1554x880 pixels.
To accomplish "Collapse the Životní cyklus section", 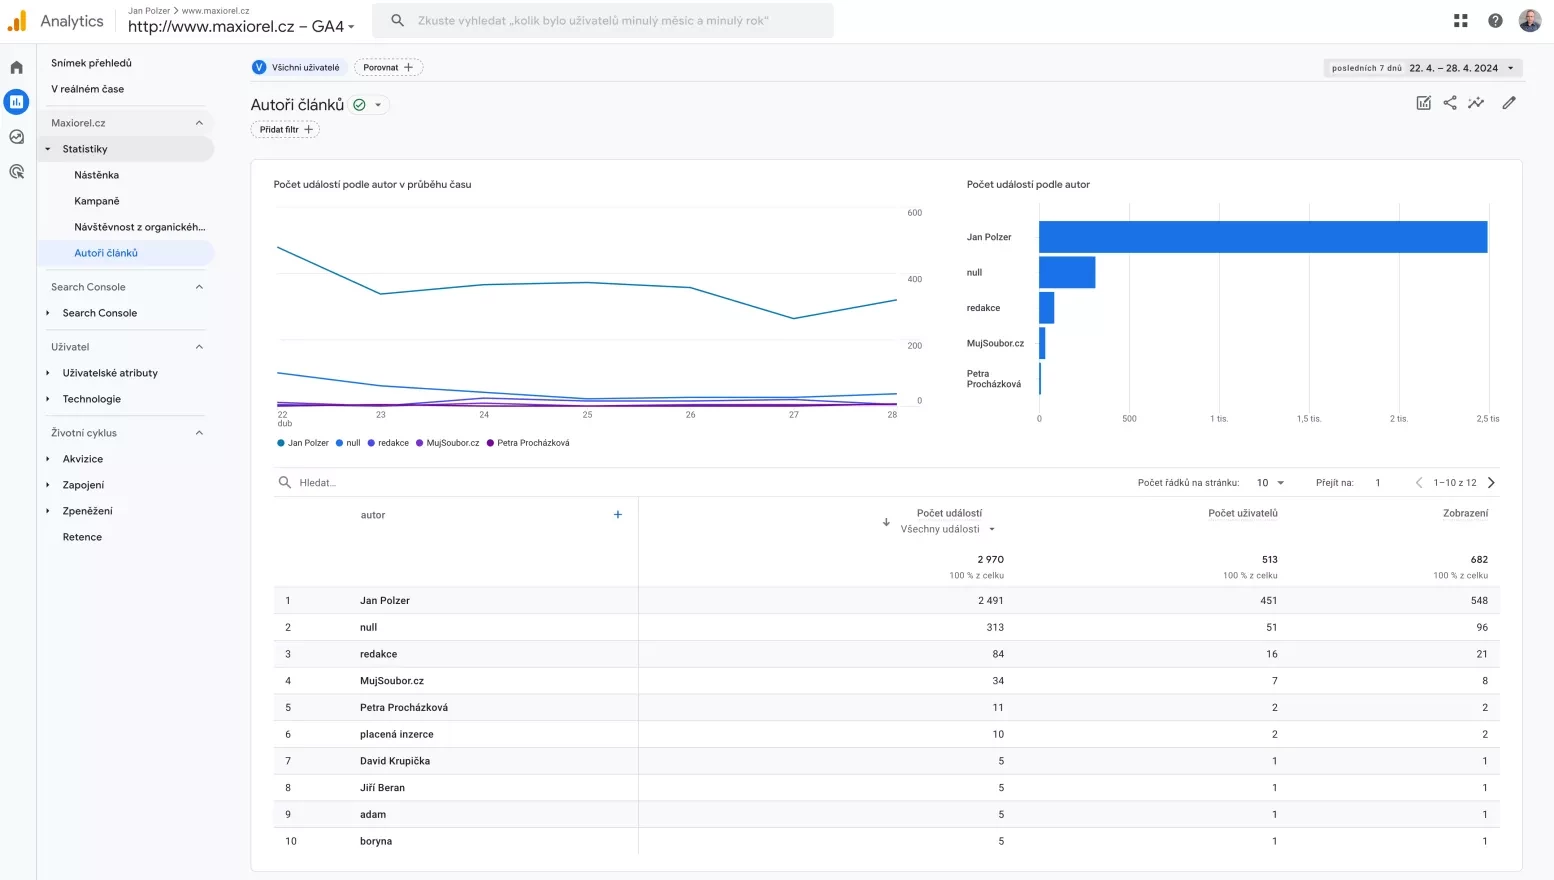I will coord(199,433).
